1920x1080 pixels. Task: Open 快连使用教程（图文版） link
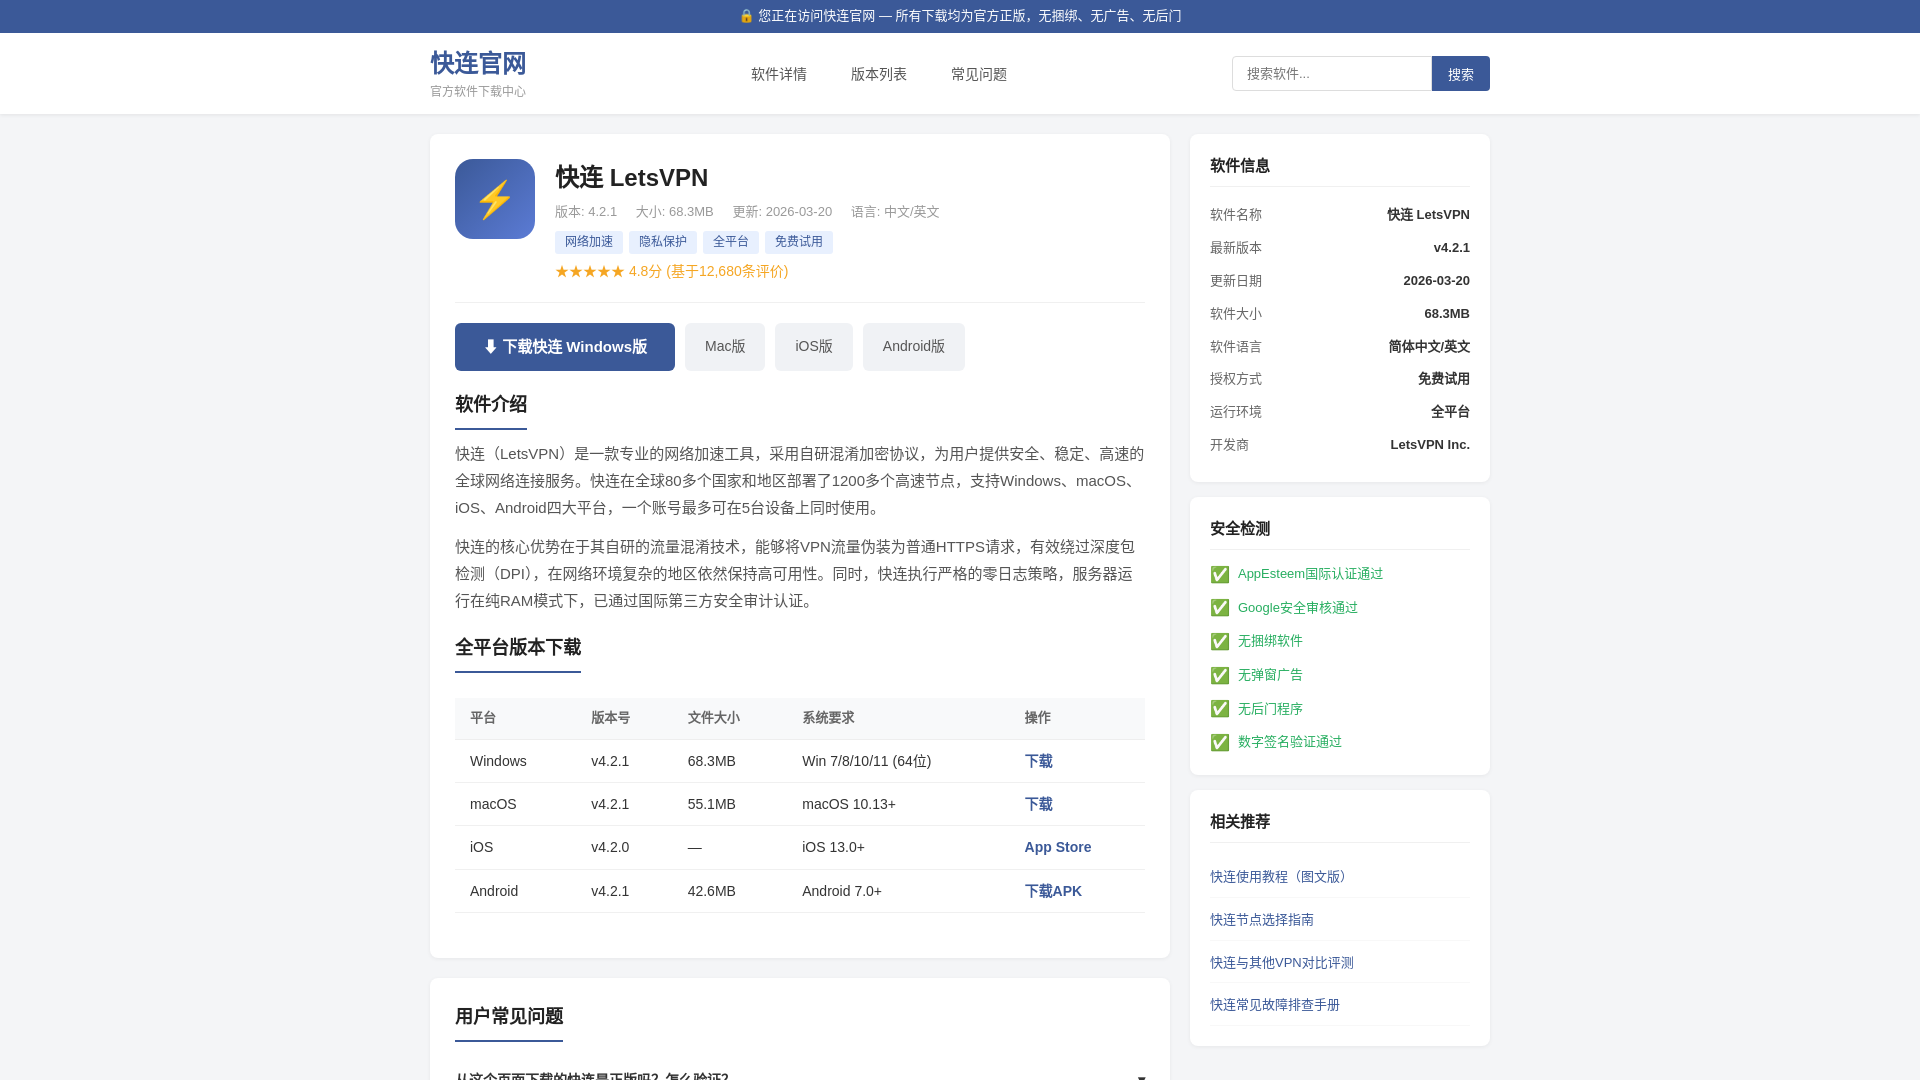[x=1281, y=877]
